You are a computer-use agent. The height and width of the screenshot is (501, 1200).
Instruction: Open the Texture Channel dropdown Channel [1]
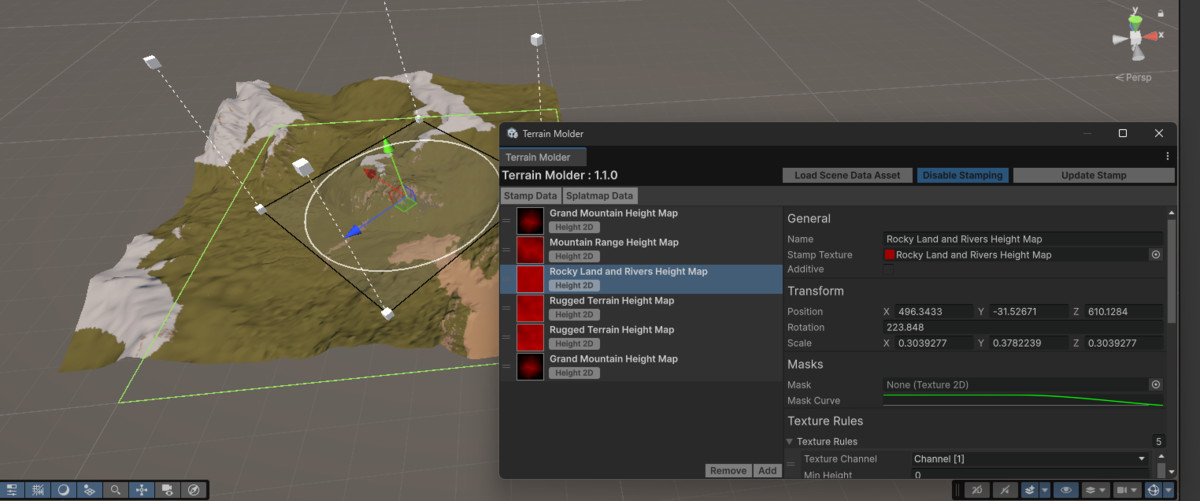[1030, 459]
